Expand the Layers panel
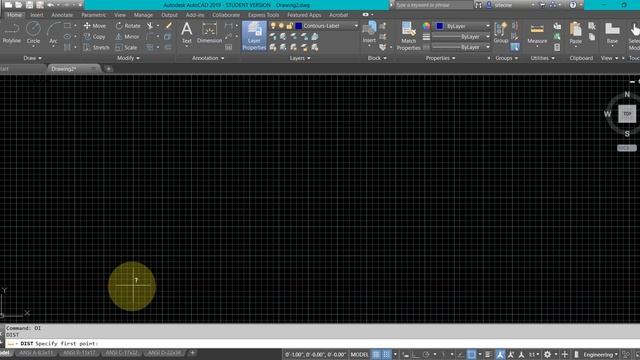The image size is (640, 360). click(x=300, y=58)
